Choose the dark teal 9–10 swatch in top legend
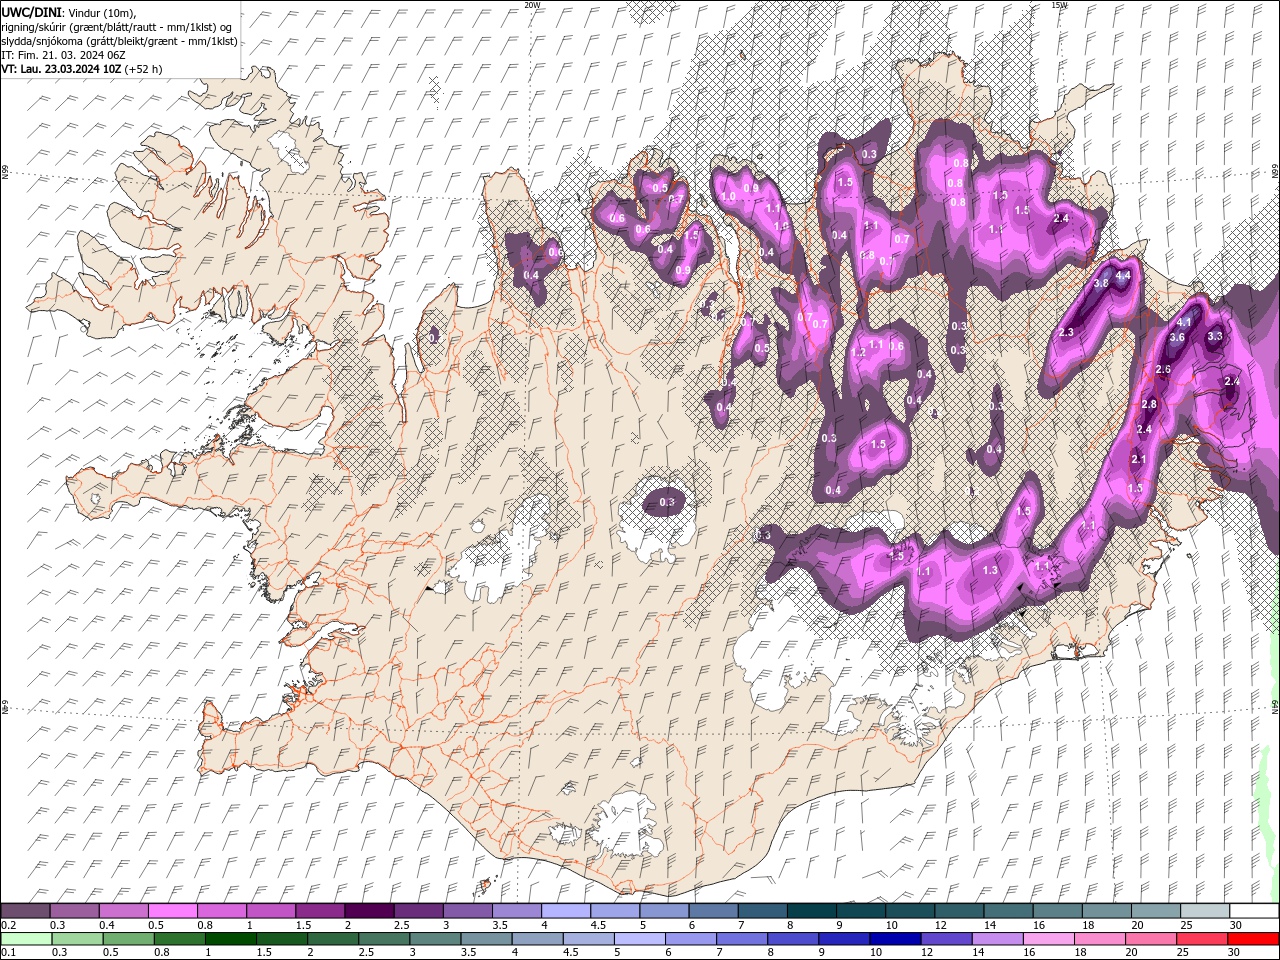Viewport: 1280px width, 960px height. pyautogui.click(x=861, y=911)
